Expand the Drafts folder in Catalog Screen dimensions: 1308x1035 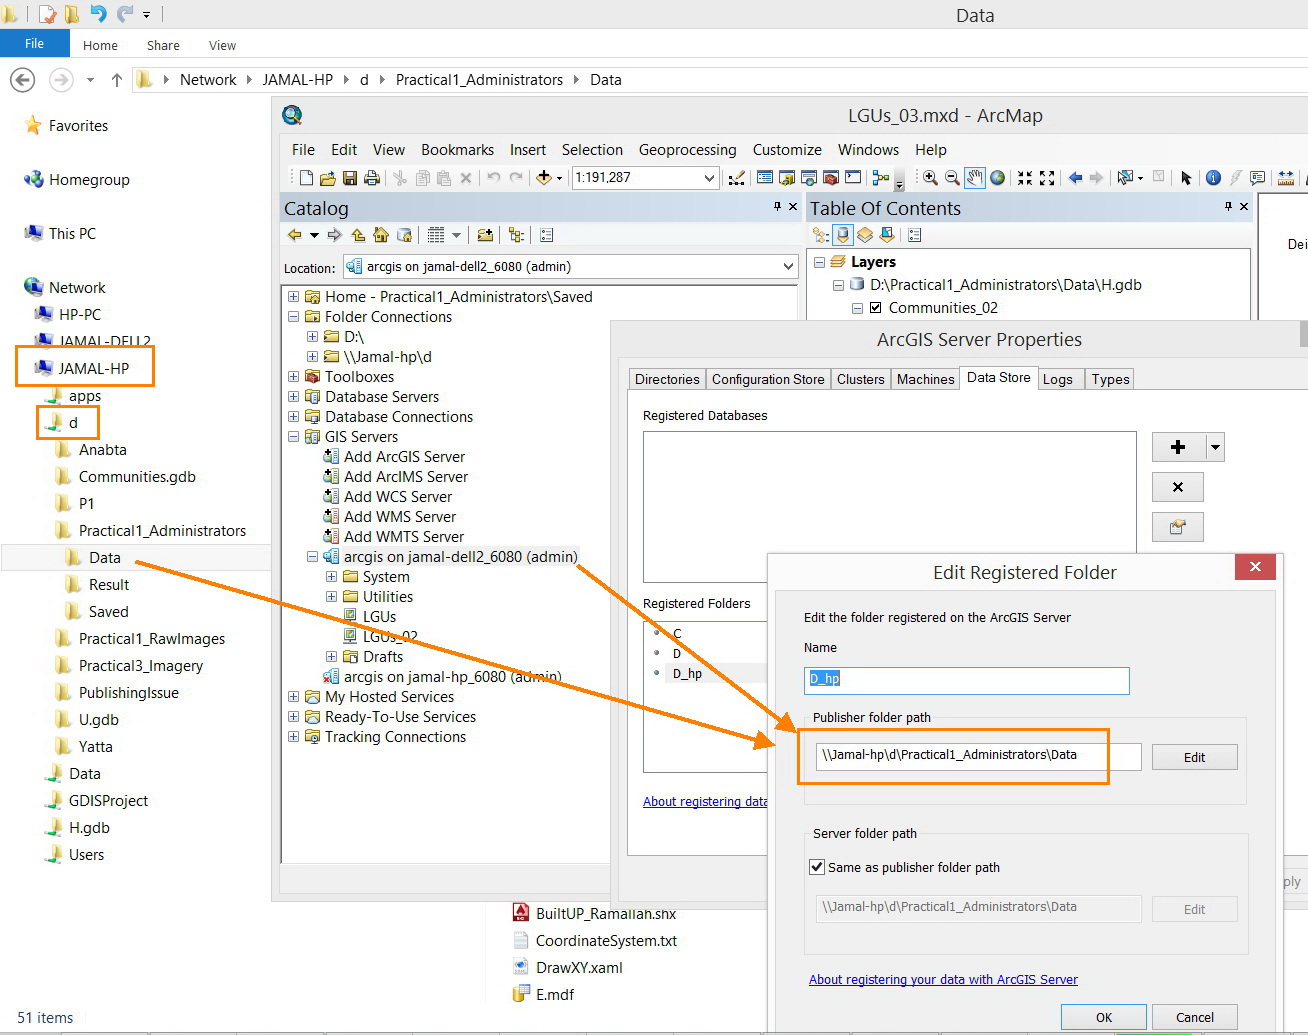pos(331,657)
